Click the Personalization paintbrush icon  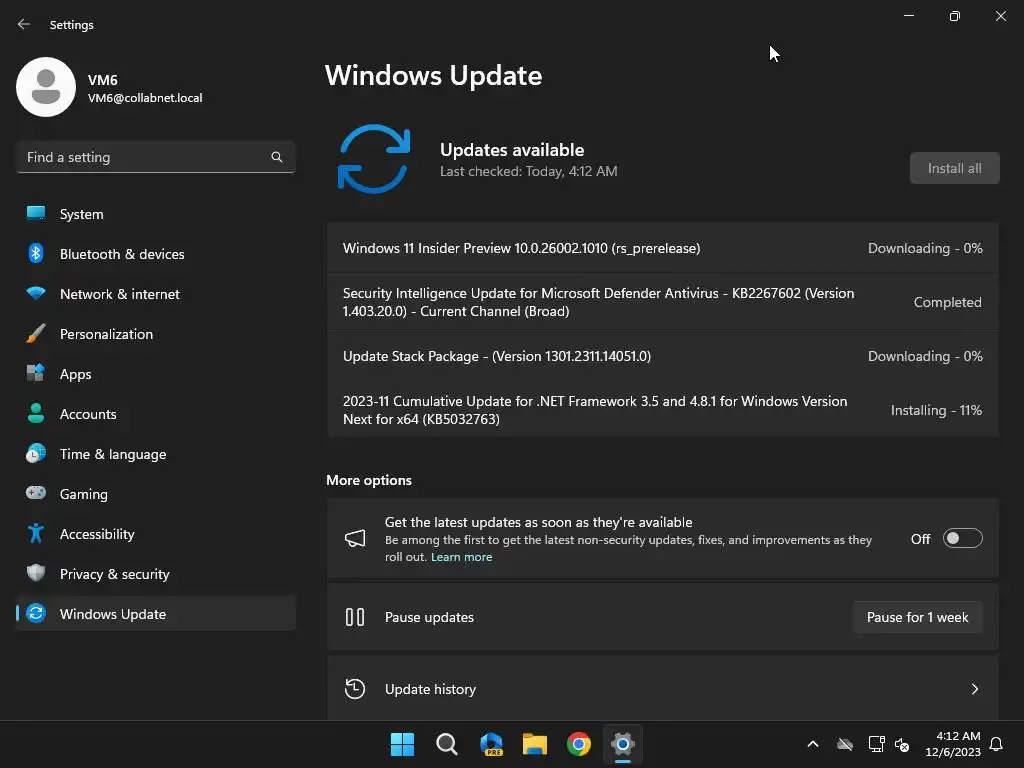[36, 334]
